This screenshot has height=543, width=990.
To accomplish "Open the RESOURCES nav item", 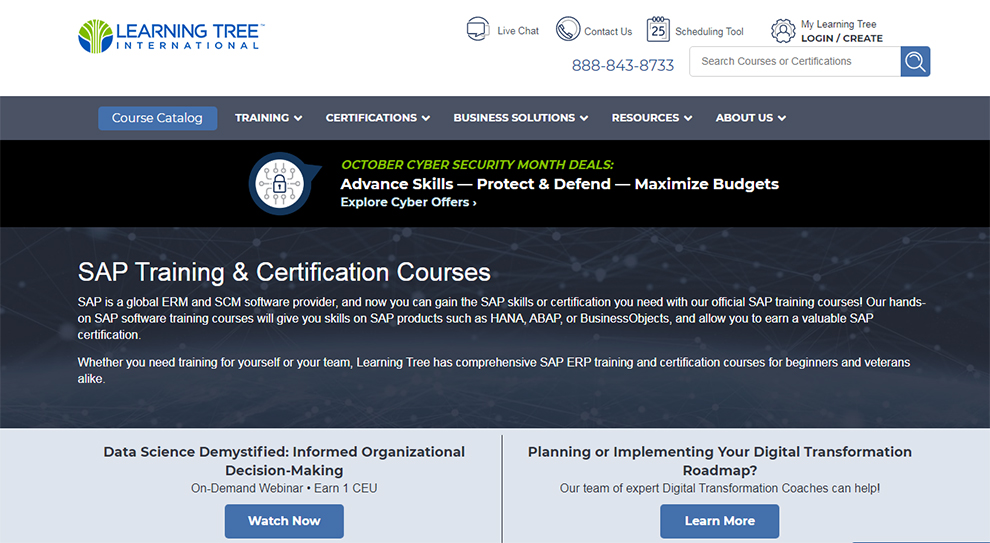I will pos(645,117).
